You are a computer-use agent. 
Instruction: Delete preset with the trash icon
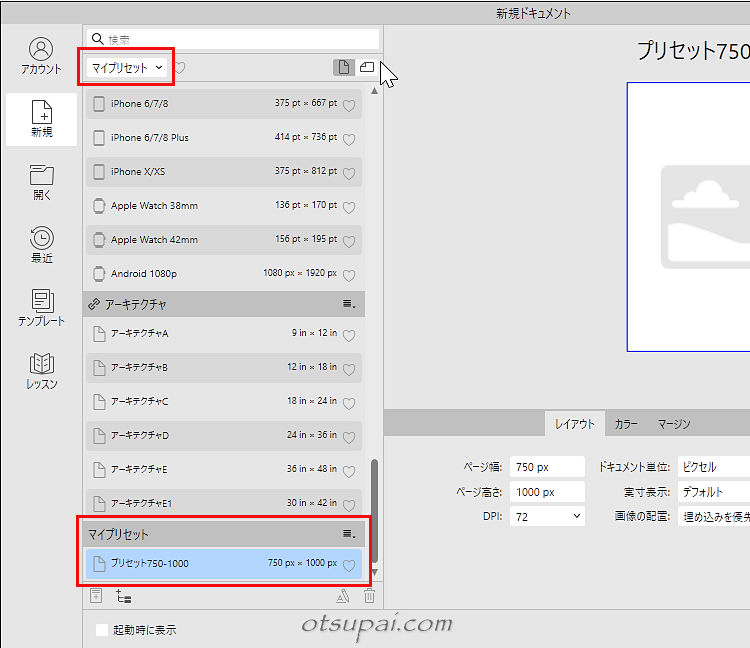[369, 596]
